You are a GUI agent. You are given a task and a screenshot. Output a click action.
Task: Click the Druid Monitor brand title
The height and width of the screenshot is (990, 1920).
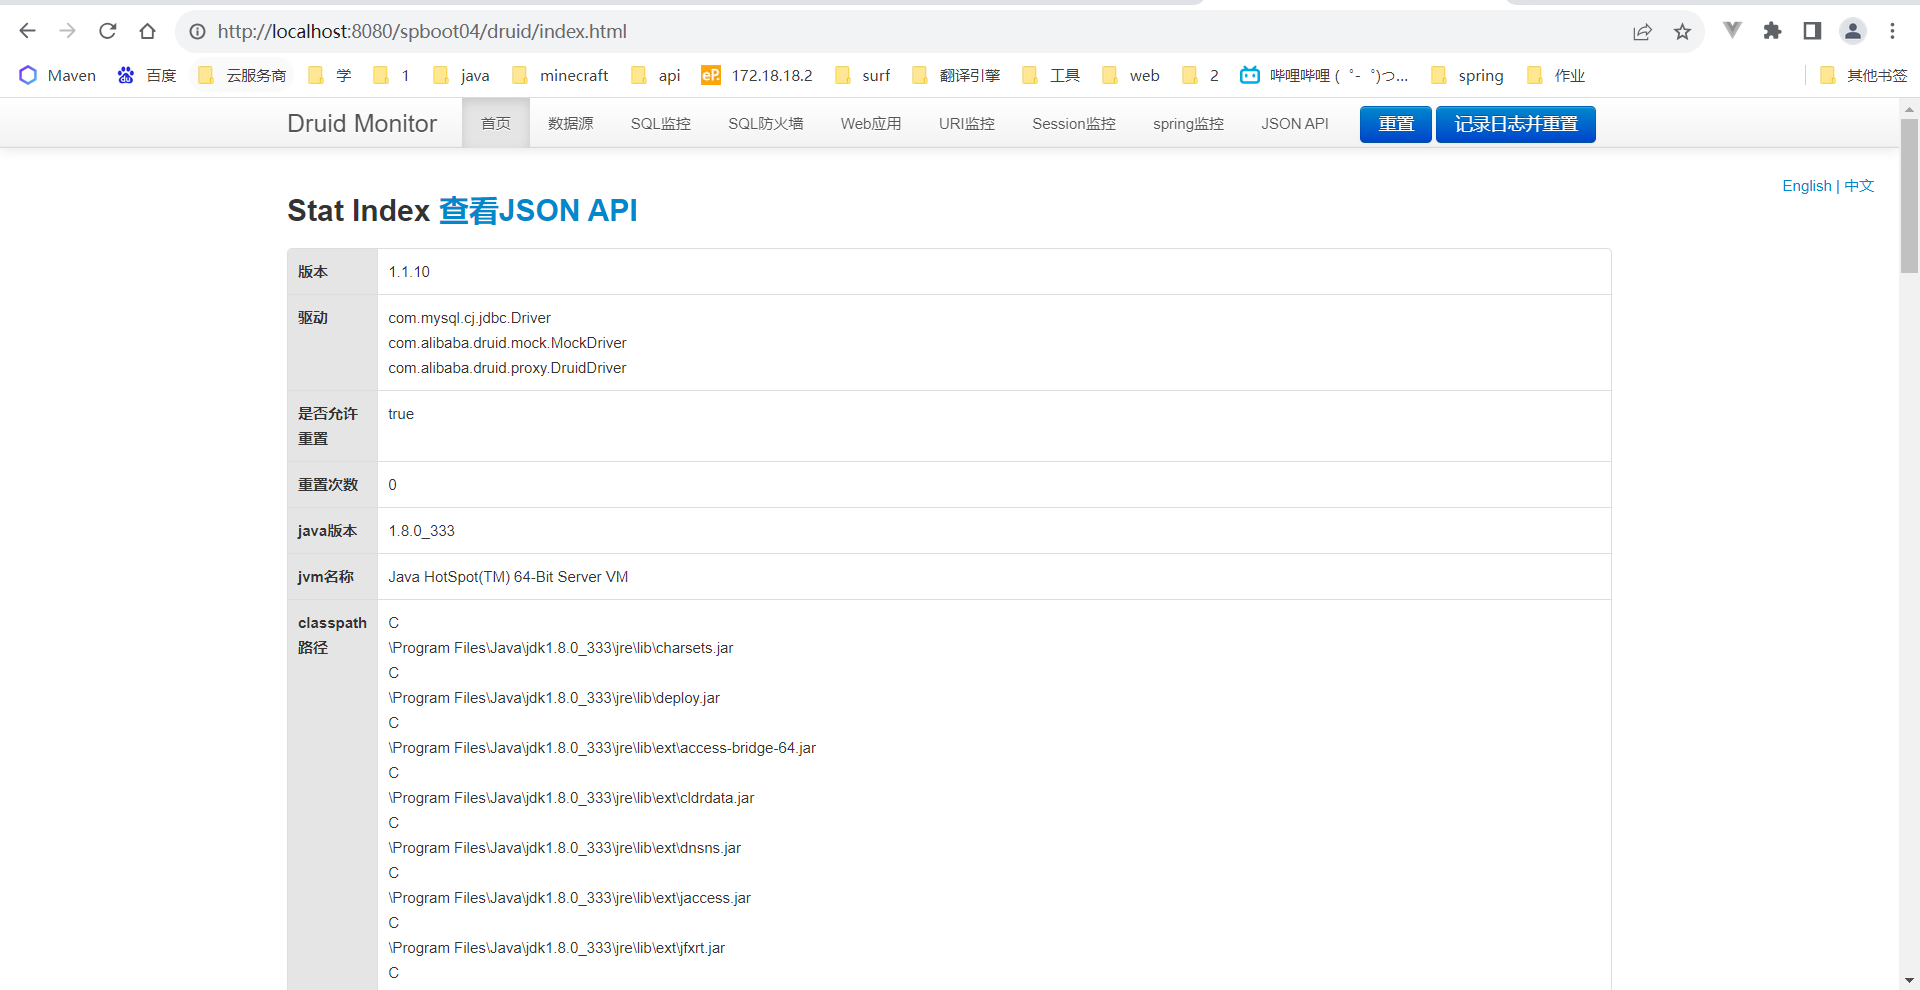click(x=362, y=123)
